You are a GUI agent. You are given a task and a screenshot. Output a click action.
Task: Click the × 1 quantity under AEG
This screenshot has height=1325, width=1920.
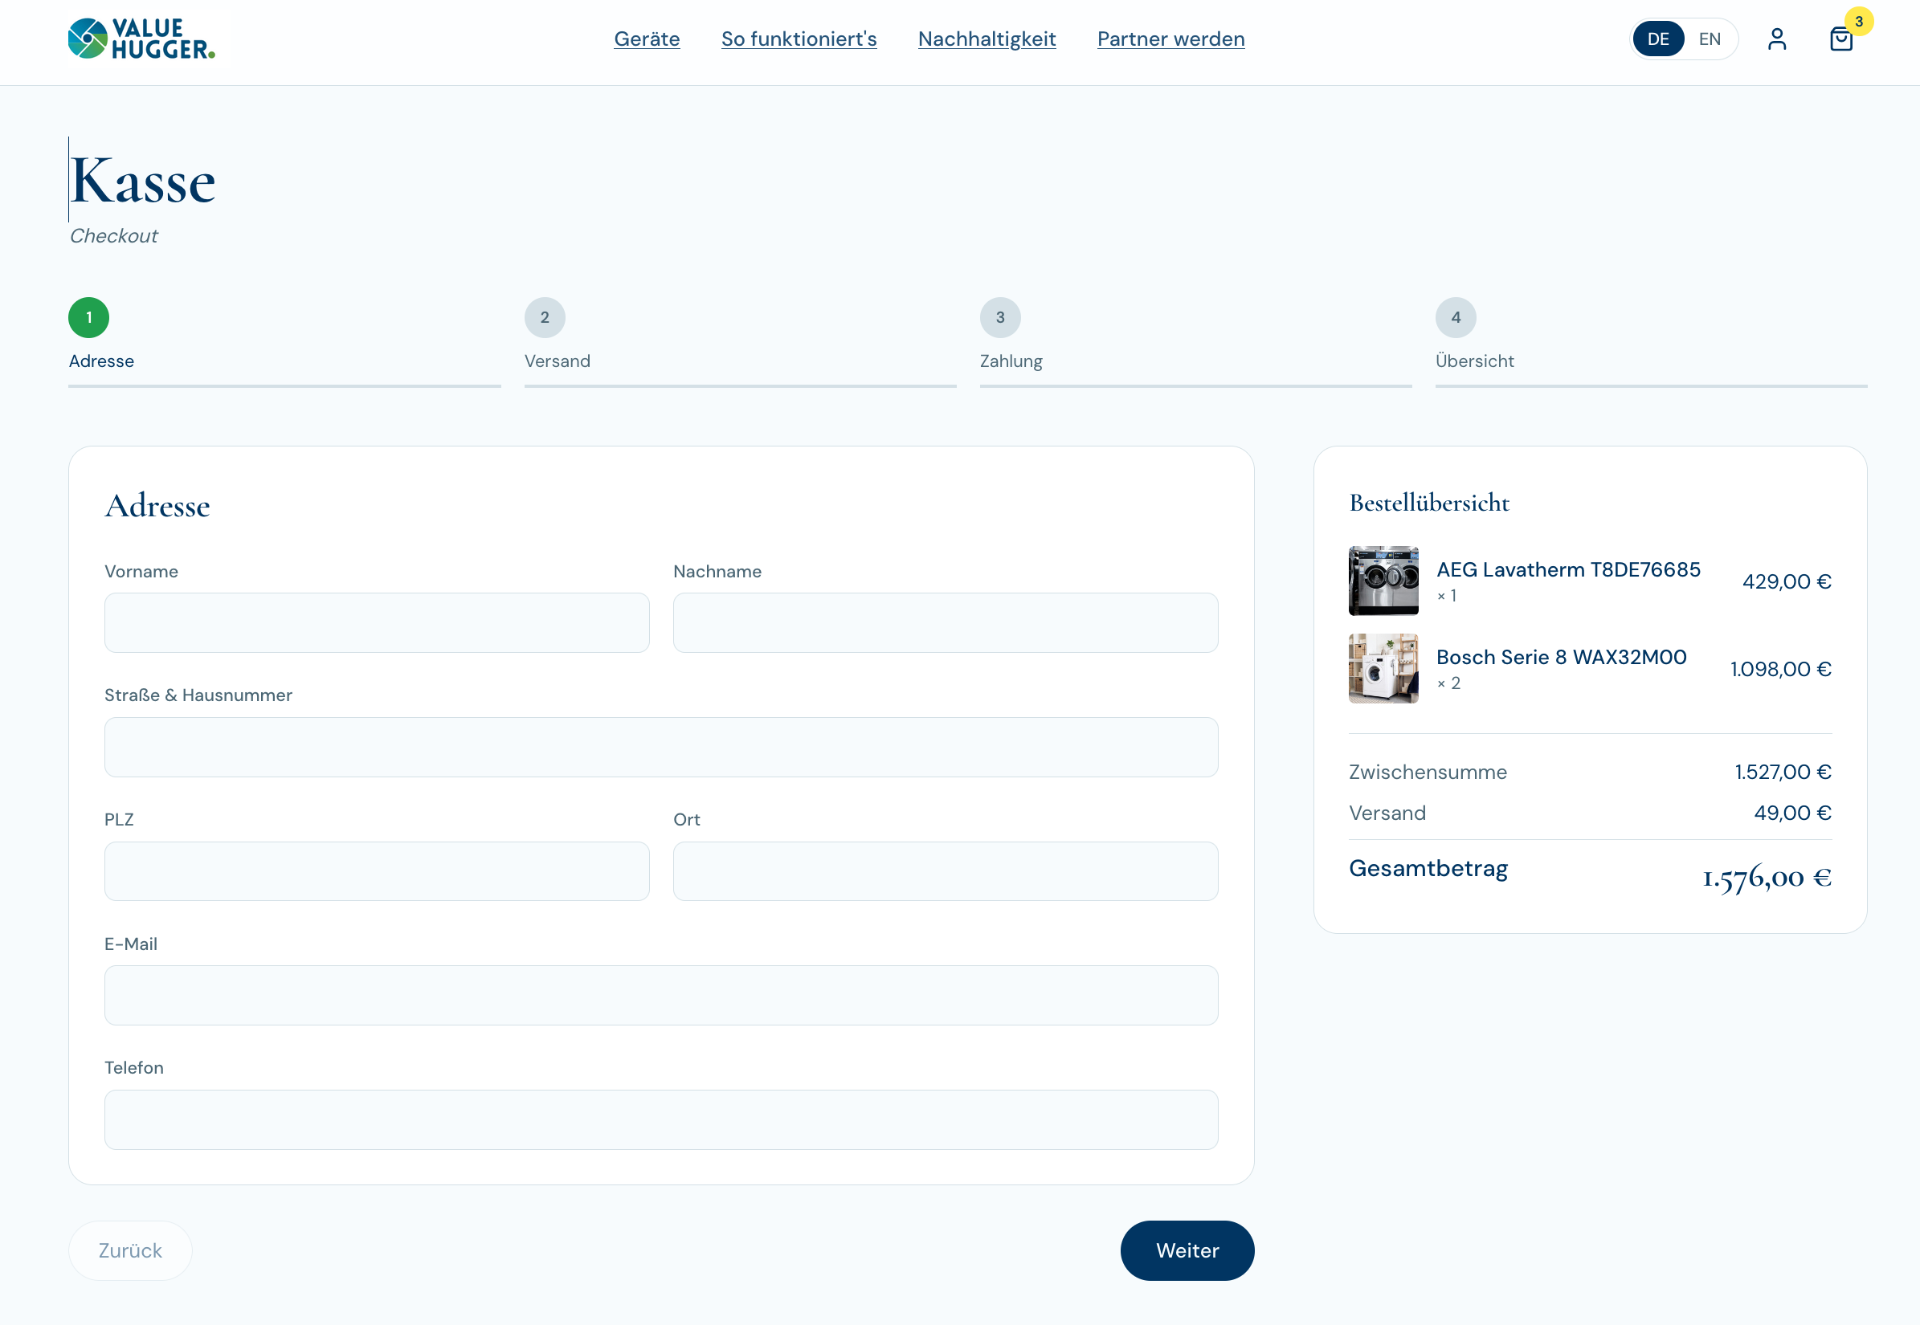(x=1447, y=596)
